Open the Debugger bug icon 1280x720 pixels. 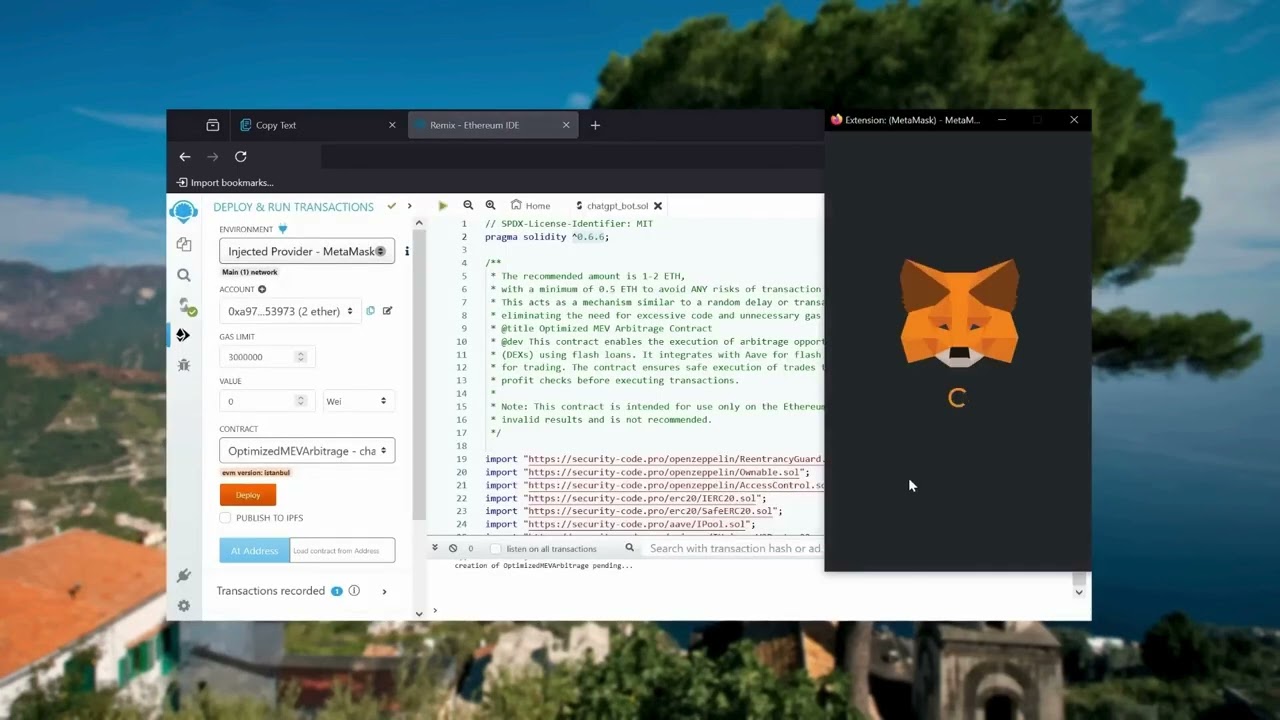tap(183, 366)
